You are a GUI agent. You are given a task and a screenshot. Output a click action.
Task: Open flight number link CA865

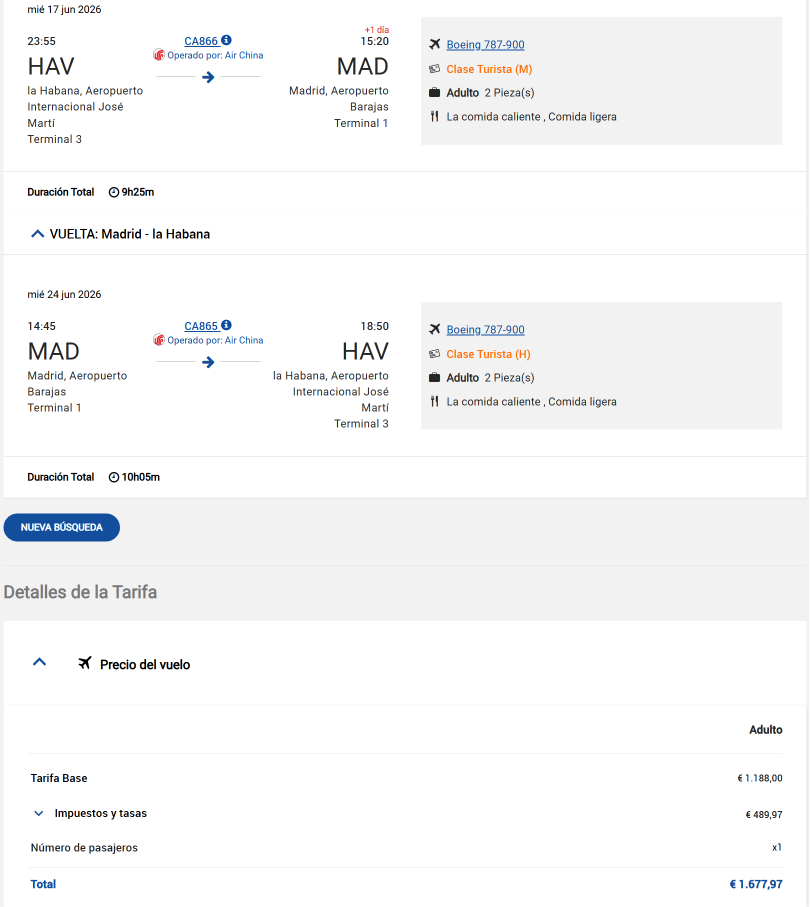point(201,326)
